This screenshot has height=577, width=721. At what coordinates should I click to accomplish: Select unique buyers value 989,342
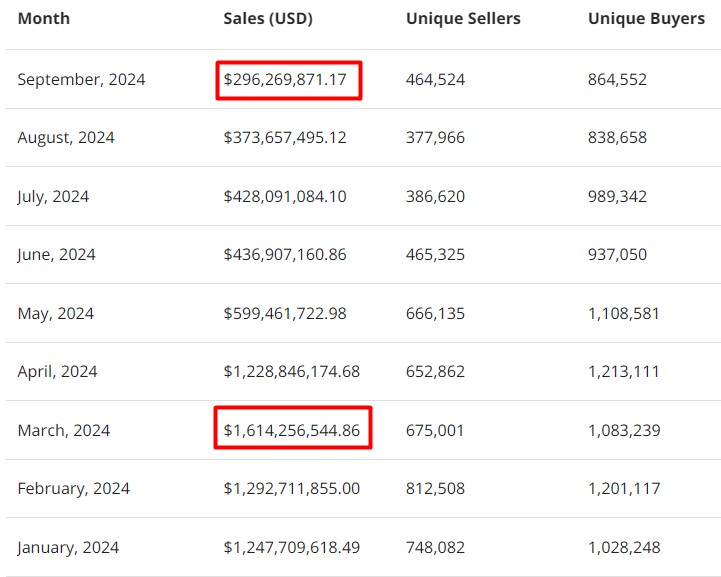(x=617, y=197)
